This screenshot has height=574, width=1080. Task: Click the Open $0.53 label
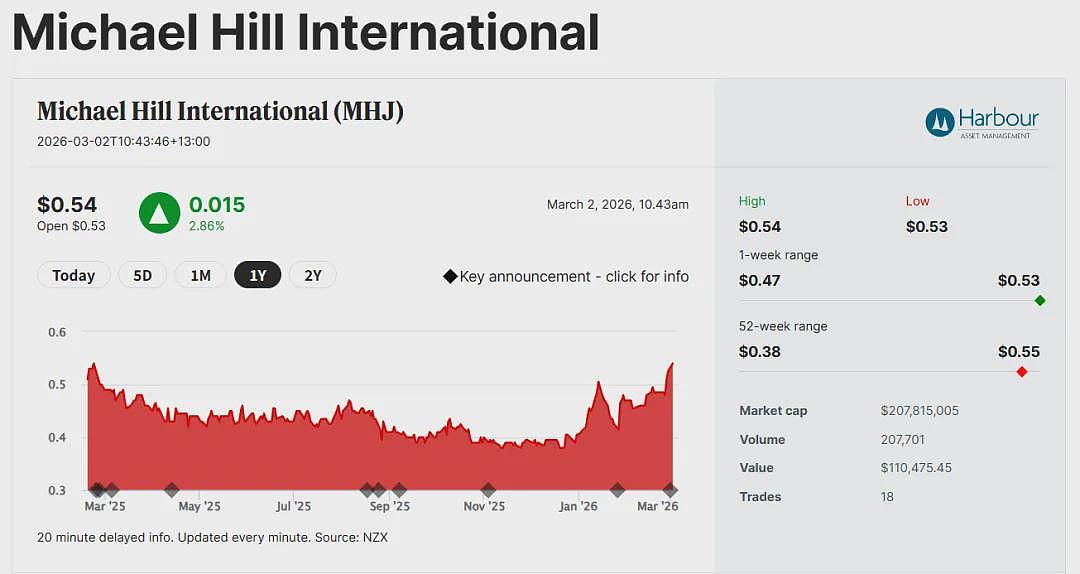[72, 226]
